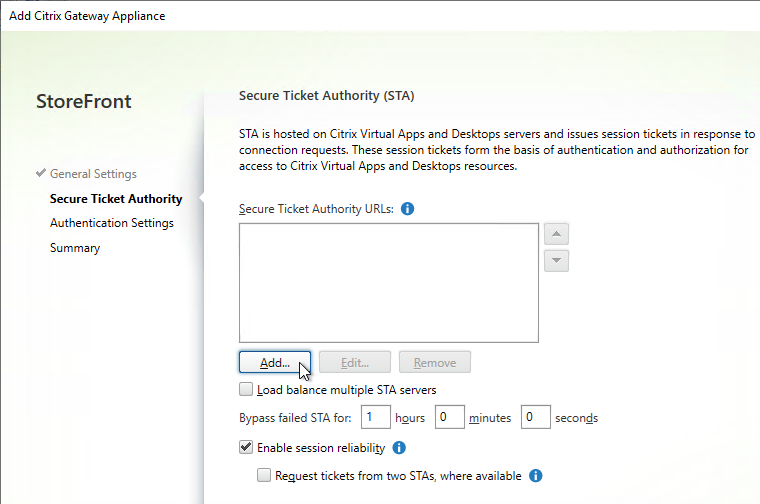
Task: Click the hours bypass input field
Action: [376, 417]
